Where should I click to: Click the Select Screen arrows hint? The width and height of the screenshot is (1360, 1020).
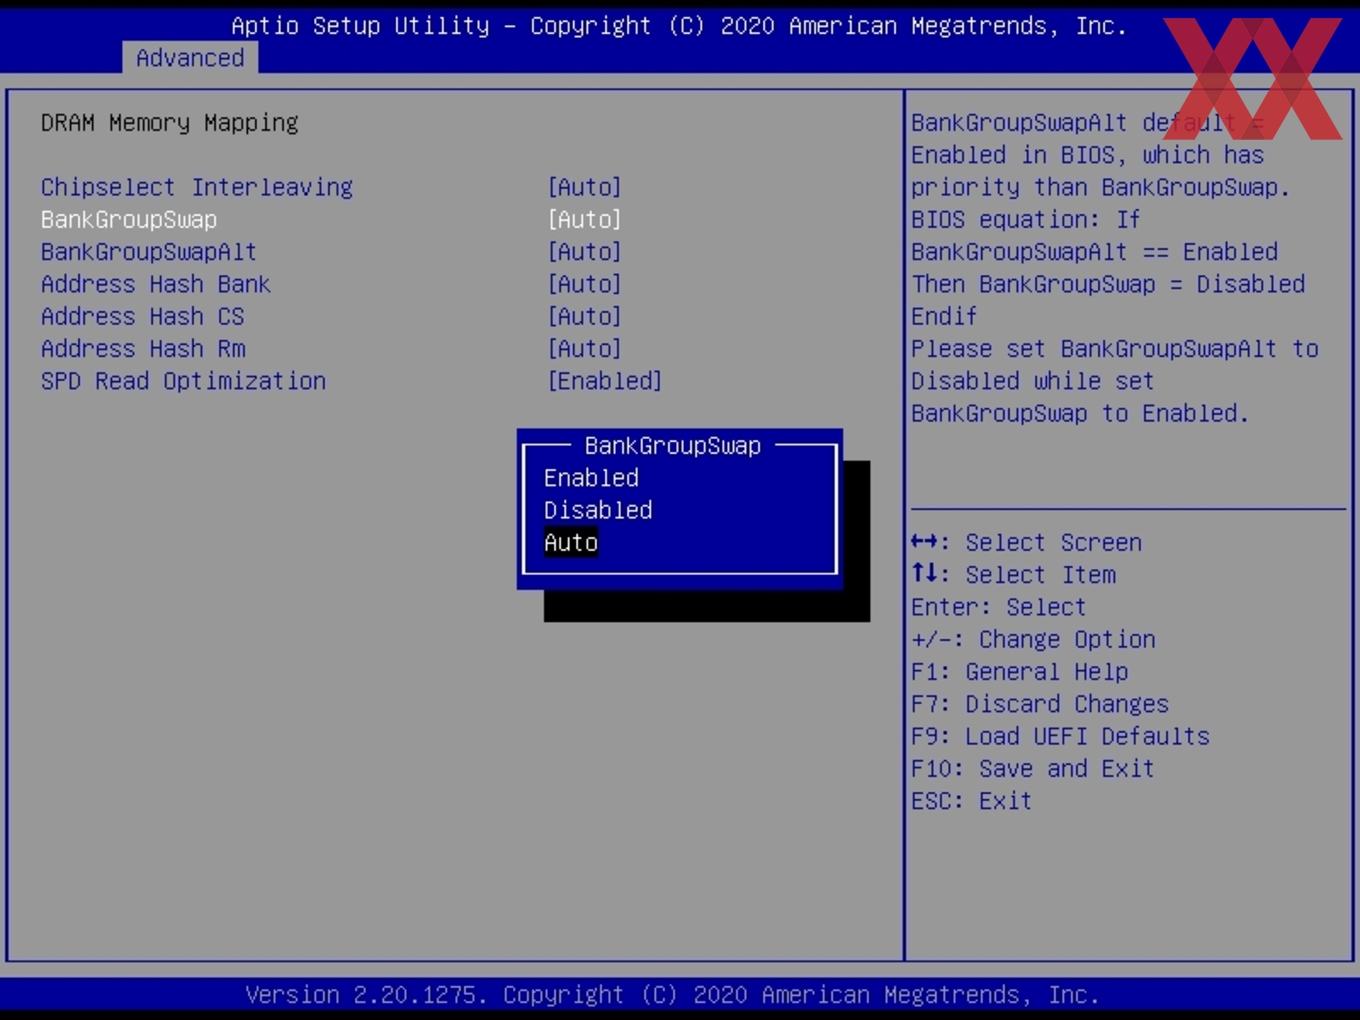(1026, 542)
